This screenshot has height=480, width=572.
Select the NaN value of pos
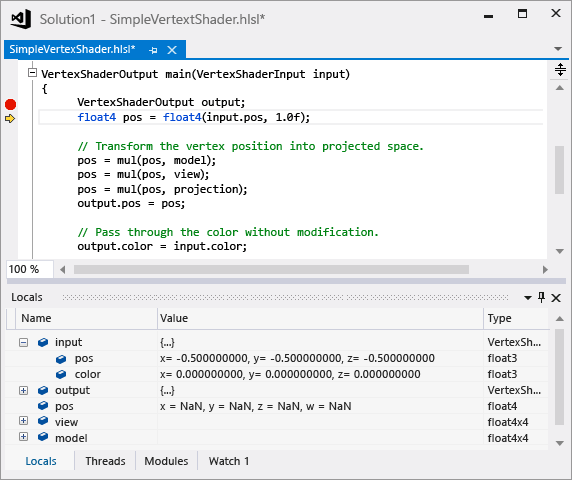[x=255, y=406]
